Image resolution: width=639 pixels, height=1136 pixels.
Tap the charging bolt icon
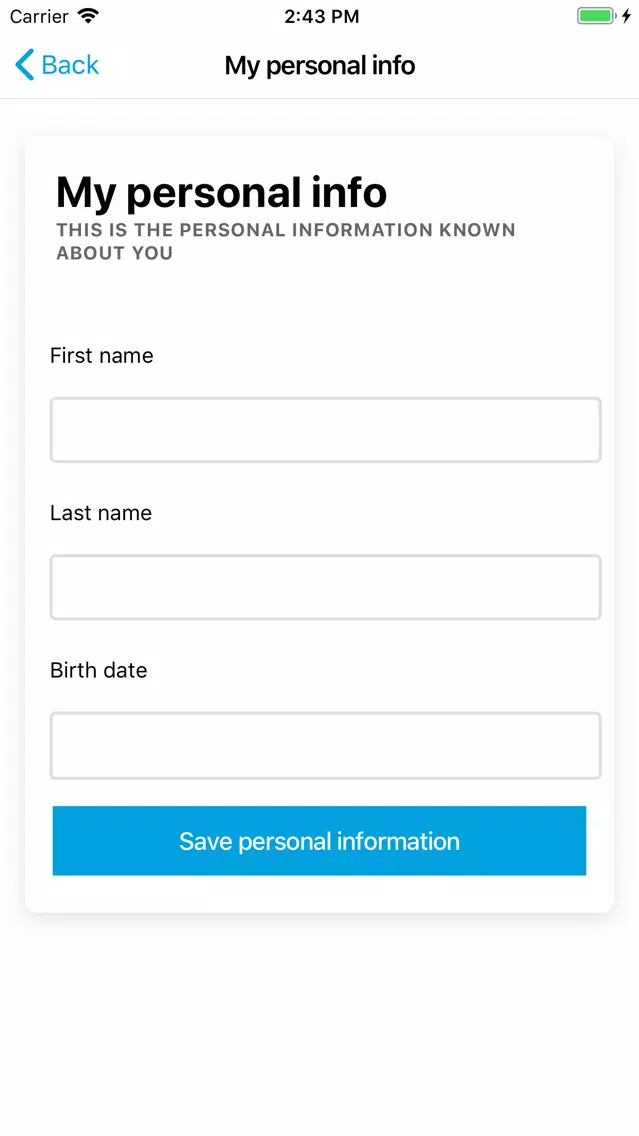click(x=627, y=16)
